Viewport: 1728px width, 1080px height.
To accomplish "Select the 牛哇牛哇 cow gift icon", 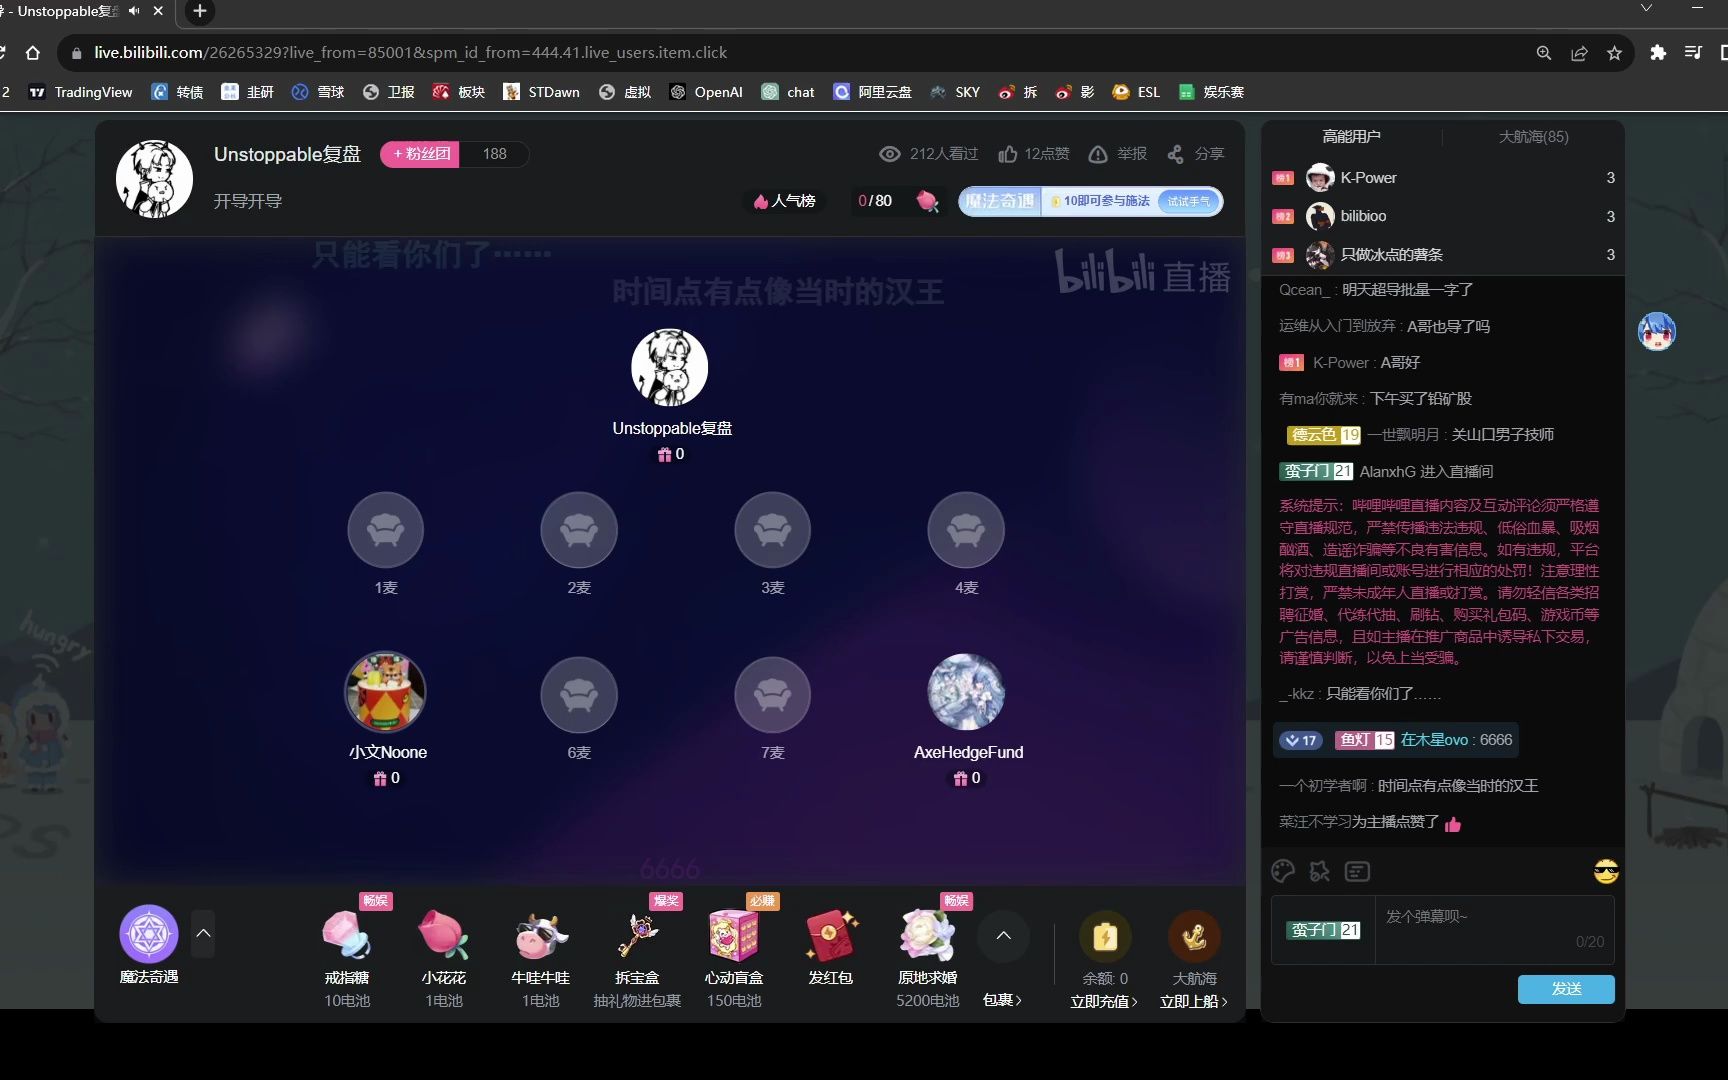I will point(541,936).
